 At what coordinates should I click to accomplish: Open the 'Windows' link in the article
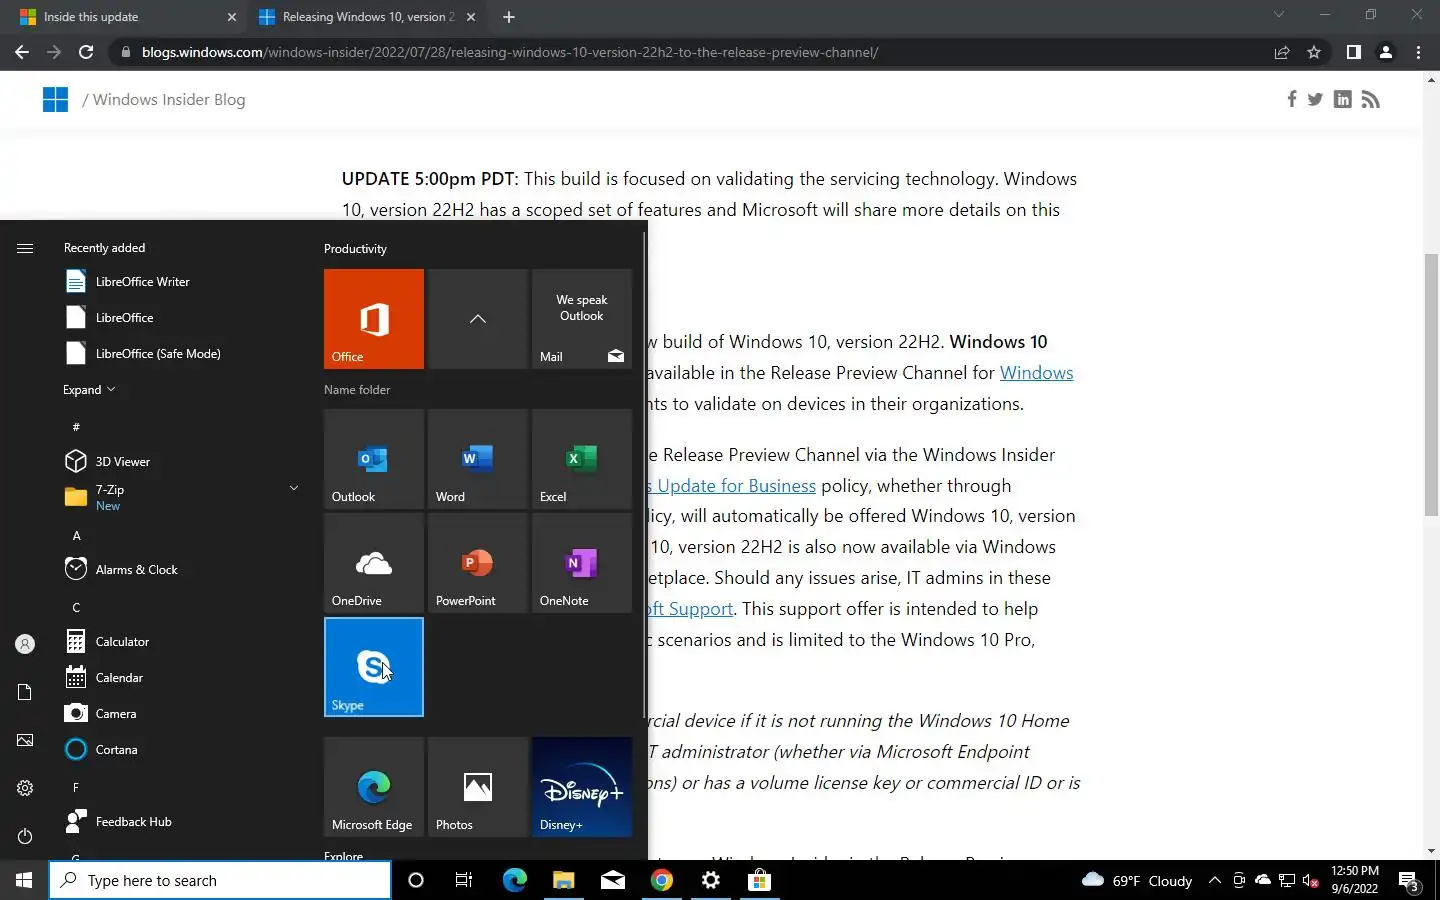click(1036, 373)
